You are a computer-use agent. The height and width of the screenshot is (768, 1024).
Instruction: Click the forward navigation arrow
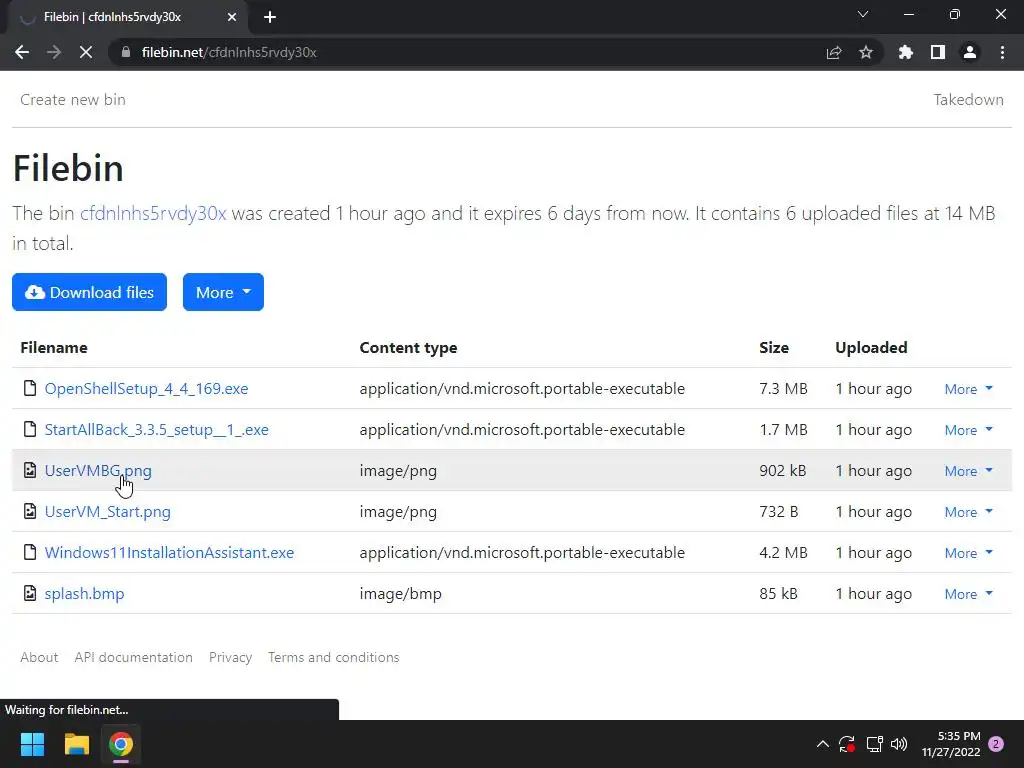click(x=54, y=52)
